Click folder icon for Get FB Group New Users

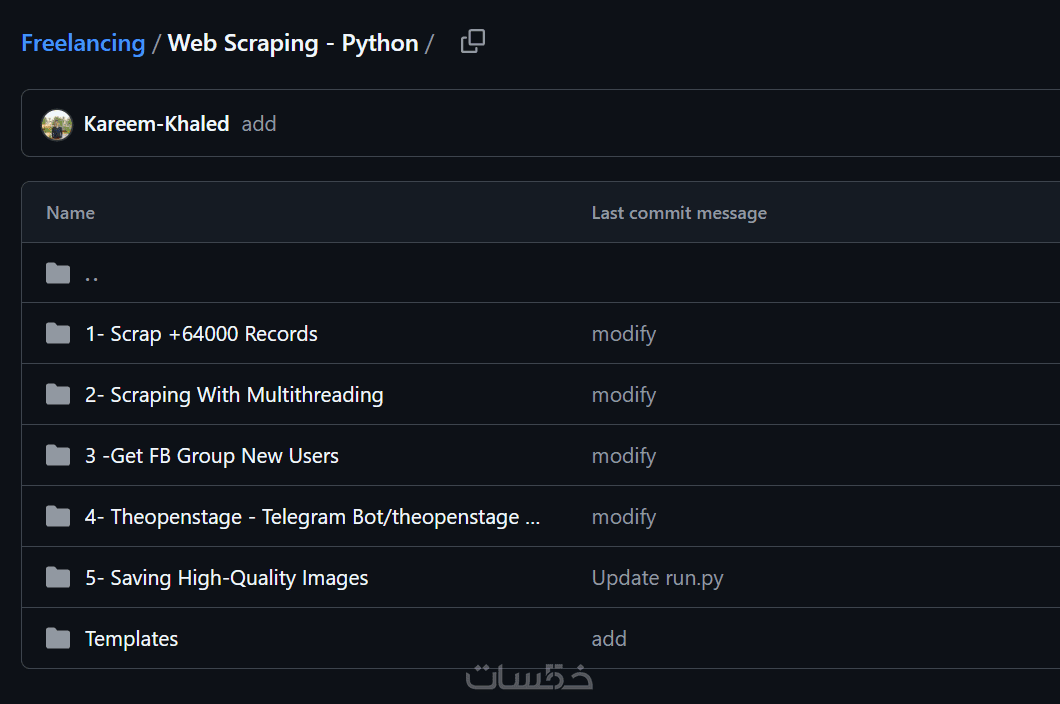tap(58, 456)
